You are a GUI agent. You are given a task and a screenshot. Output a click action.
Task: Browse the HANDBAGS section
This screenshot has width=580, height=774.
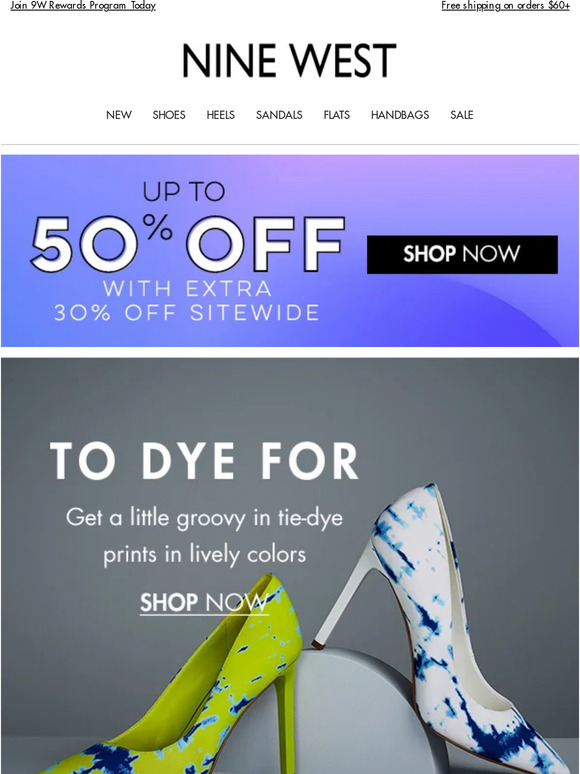[x=400, y=115]
